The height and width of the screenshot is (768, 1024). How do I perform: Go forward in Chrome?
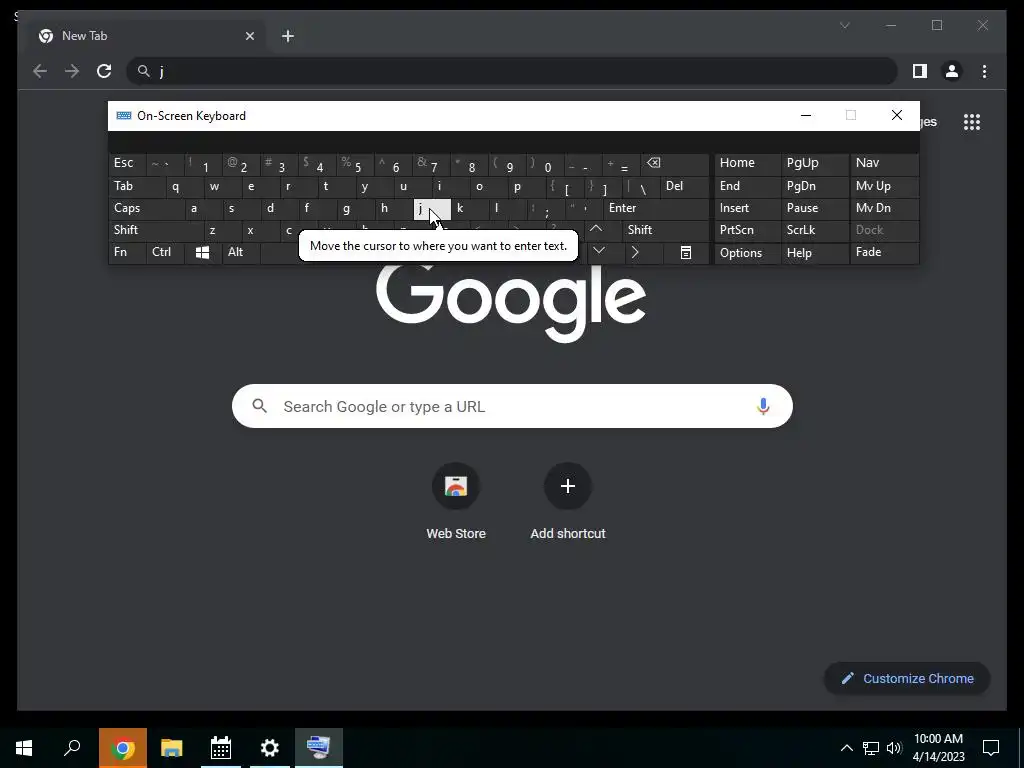72,71
